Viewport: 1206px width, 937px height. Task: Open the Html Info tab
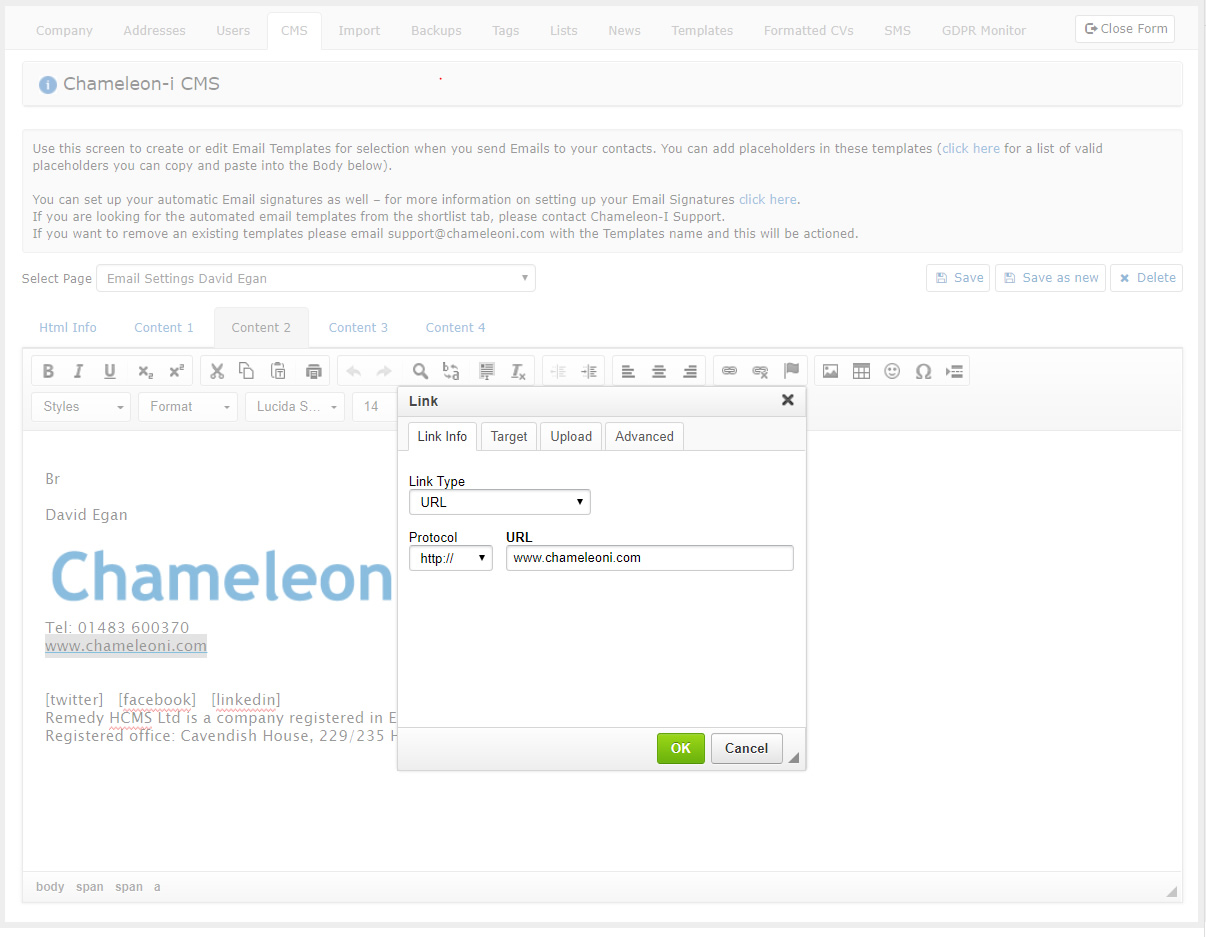(68, 327)
